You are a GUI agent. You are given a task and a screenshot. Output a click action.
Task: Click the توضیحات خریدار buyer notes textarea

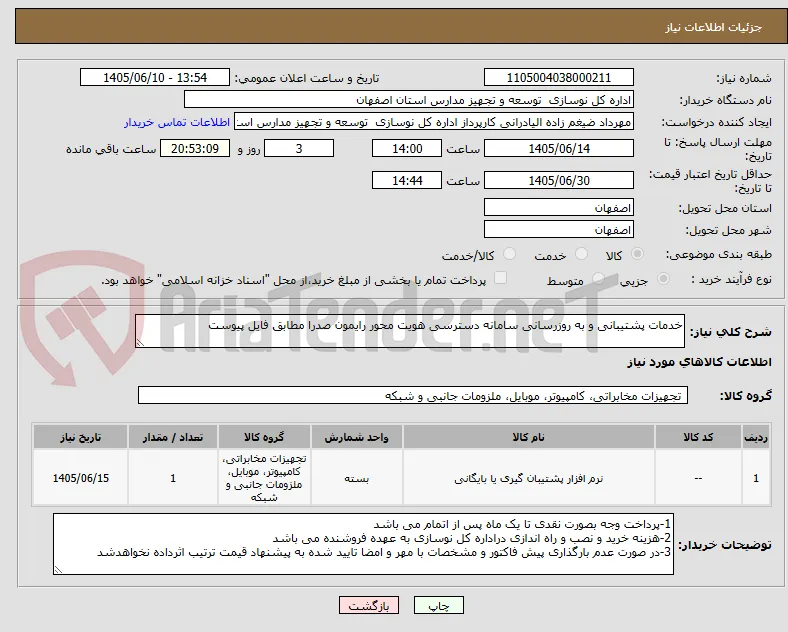click(x=363, y=544)
